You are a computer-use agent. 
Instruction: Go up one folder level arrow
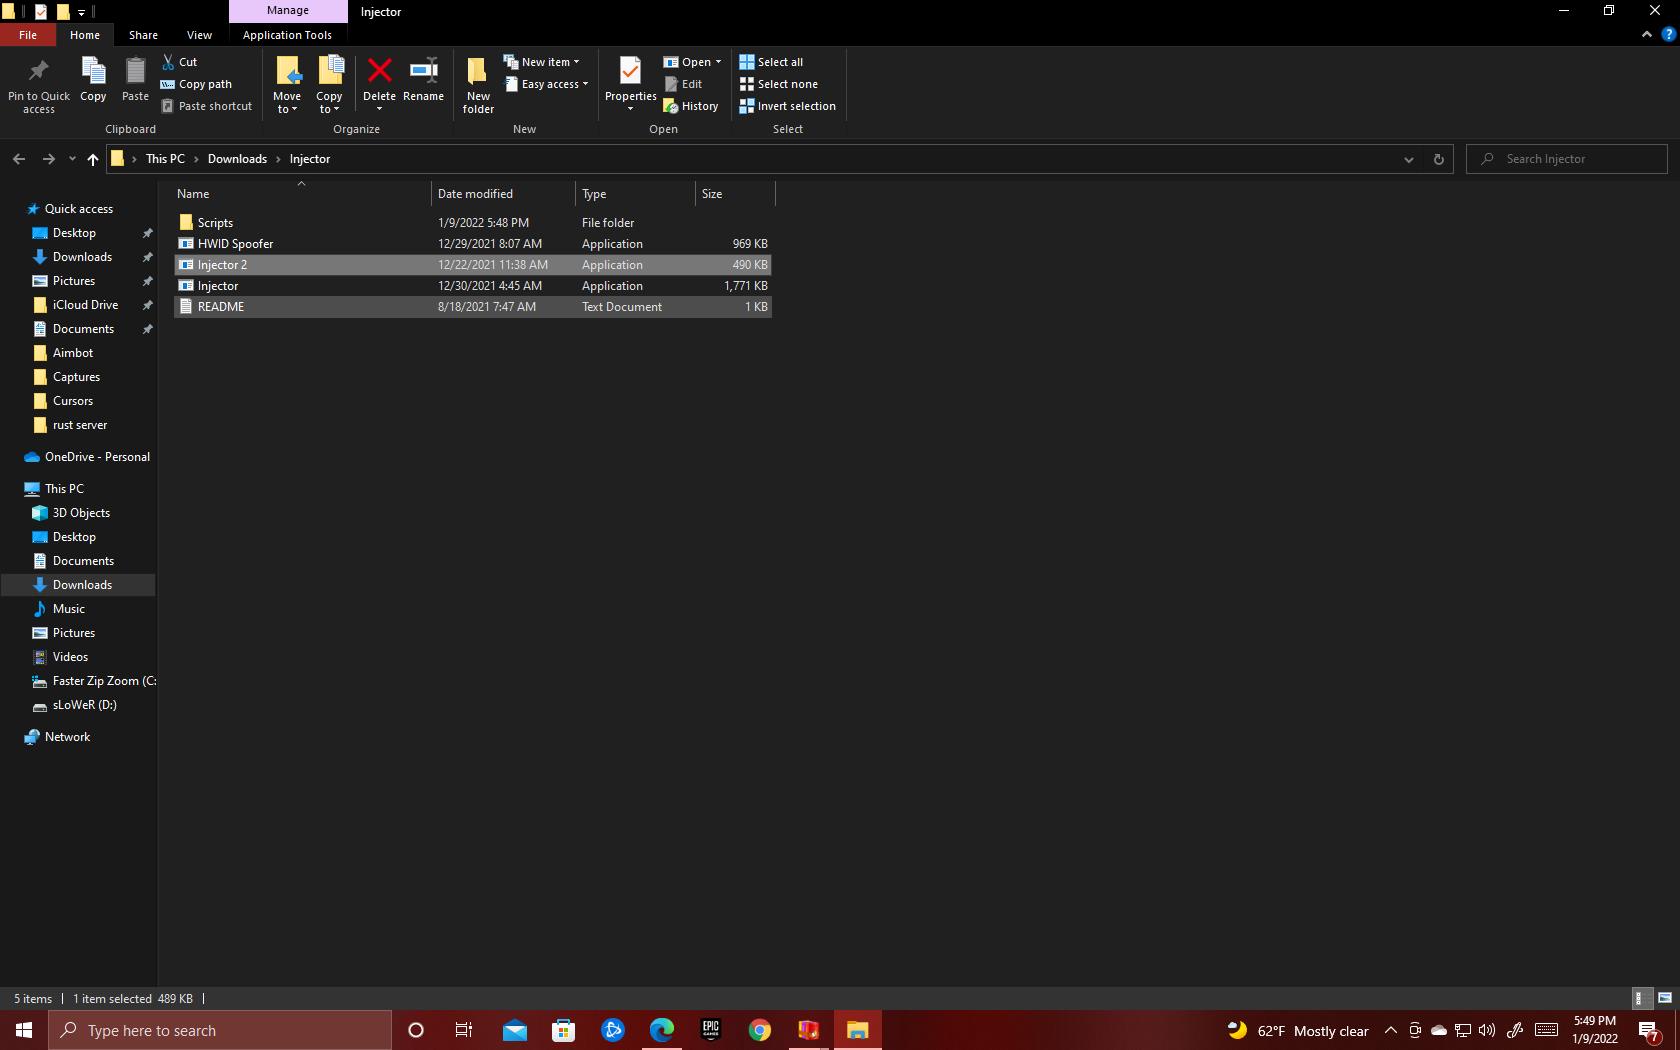[x=93, y=159]
